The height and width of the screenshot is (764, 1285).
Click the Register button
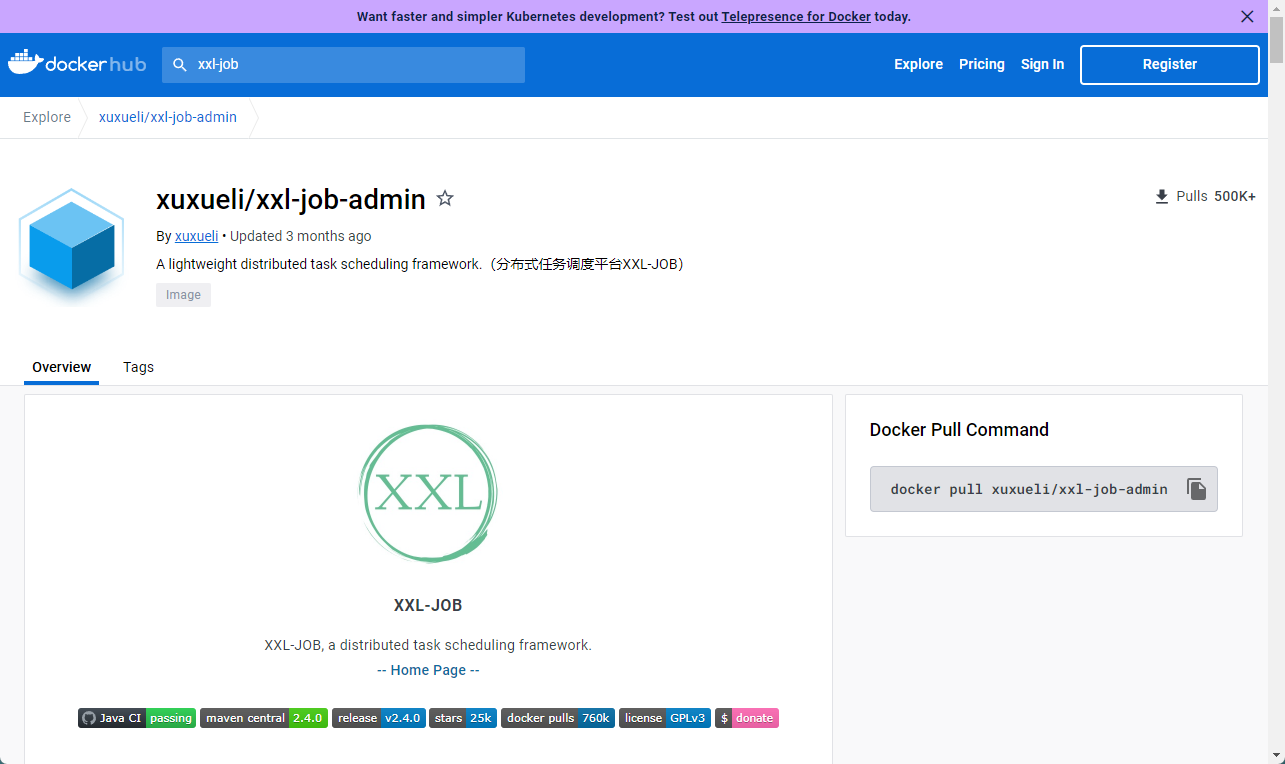click(1169, 64)
